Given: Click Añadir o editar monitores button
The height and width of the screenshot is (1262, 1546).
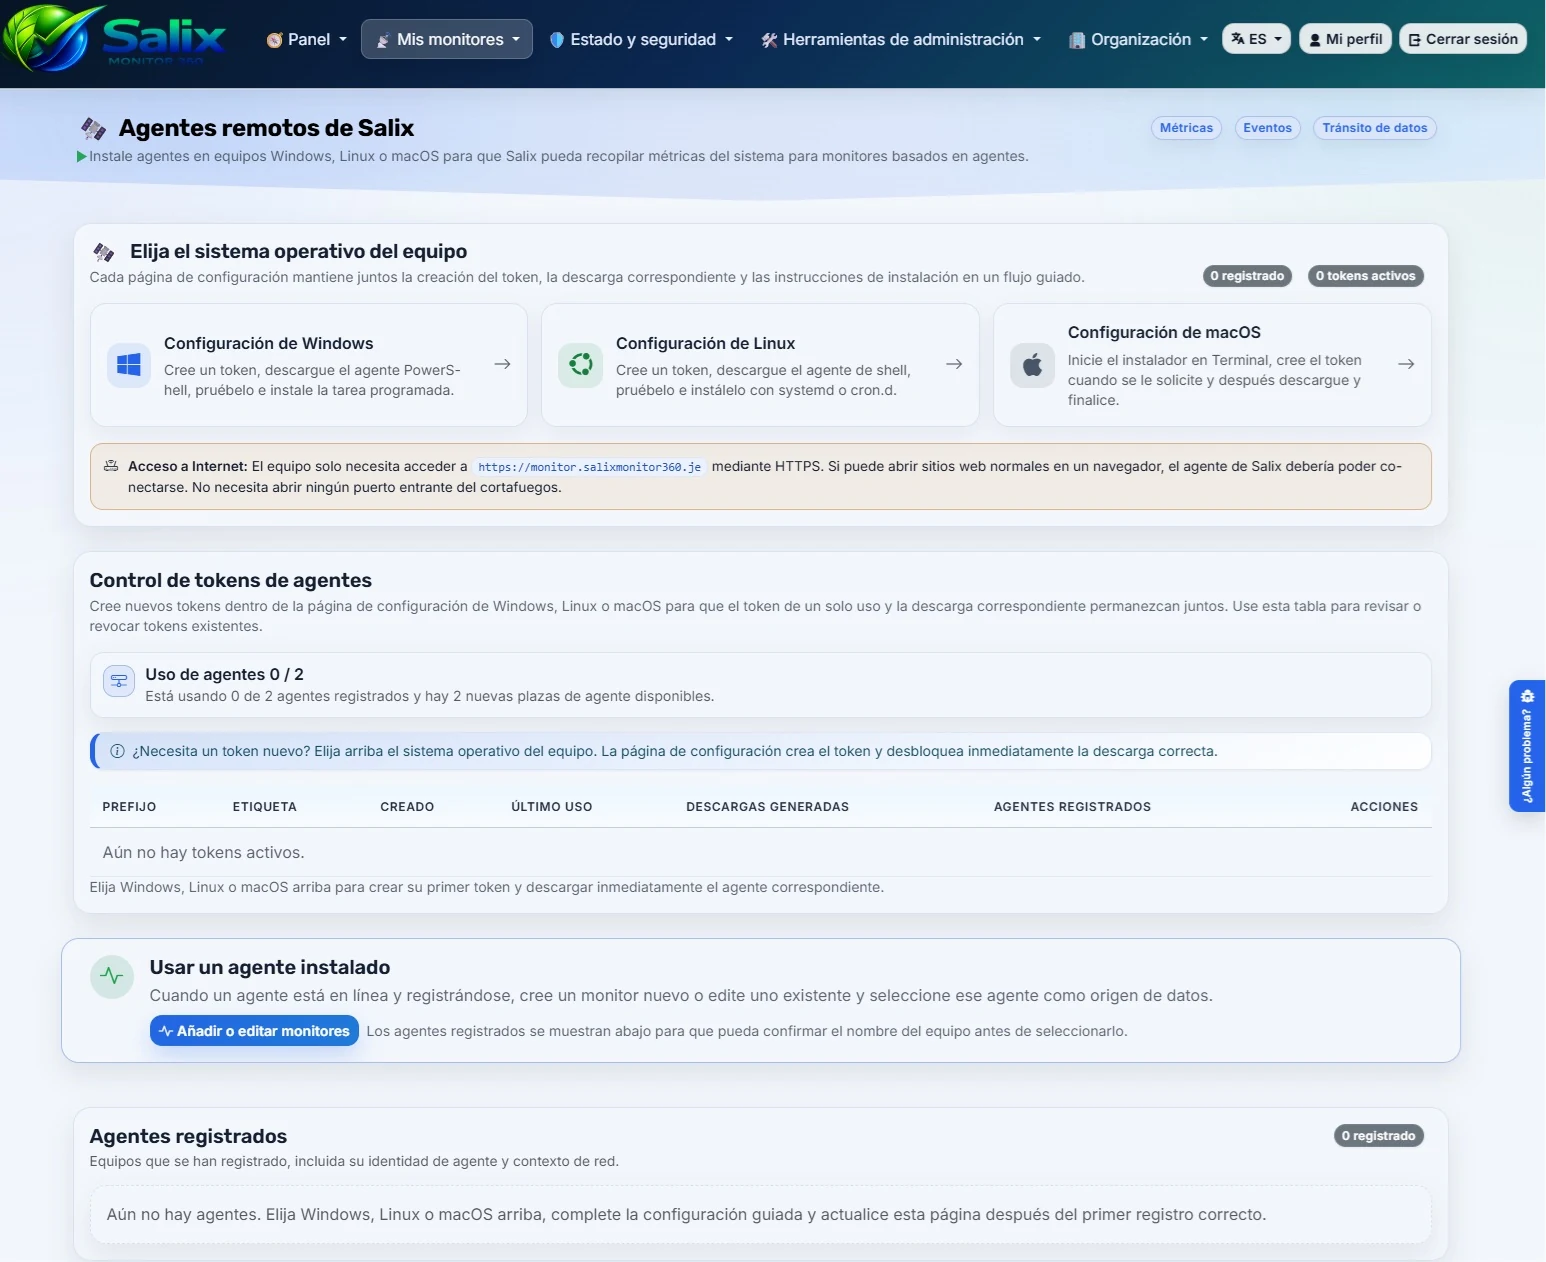Looking at the screenshot, I should (254, 1031).
